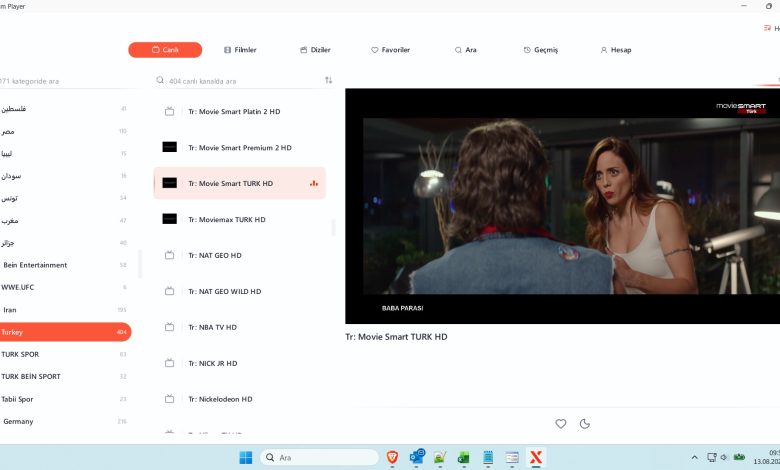Open the TURK SPOR category
This screenshot has width=780, height=470.
pyautogui.click(x=65, y=354)
